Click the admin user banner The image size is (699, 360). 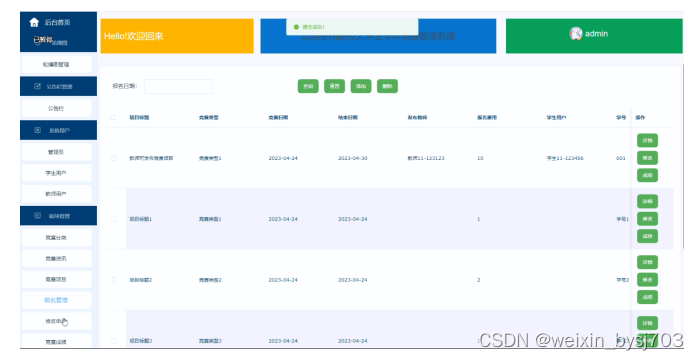(594, 36)
